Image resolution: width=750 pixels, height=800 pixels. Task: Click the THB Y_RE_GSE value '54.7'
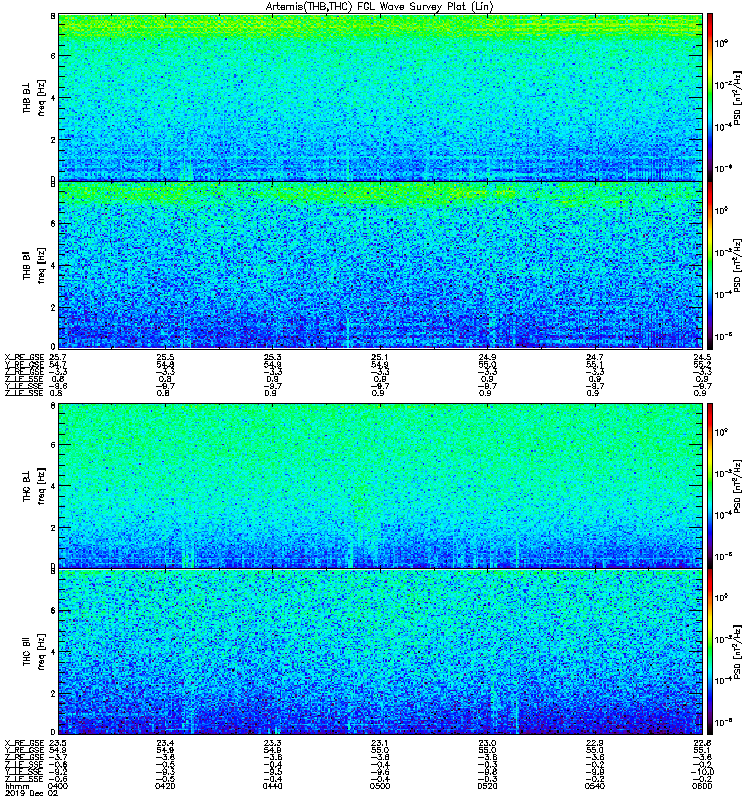[x=58, y=365]
